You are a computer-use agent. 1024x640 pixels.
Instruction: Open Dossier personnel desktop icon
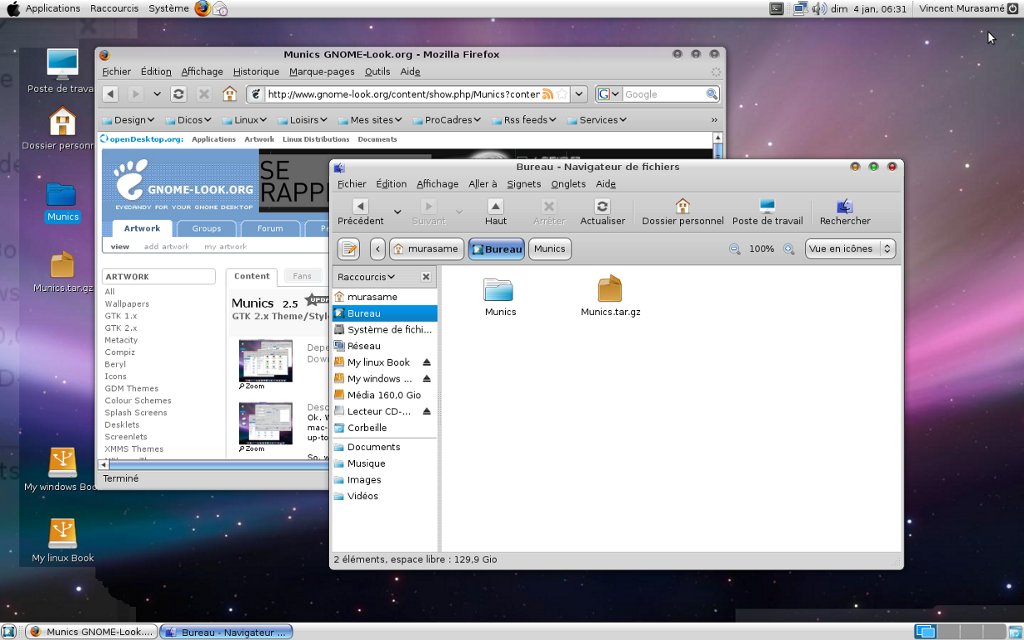tap(62, 129)
